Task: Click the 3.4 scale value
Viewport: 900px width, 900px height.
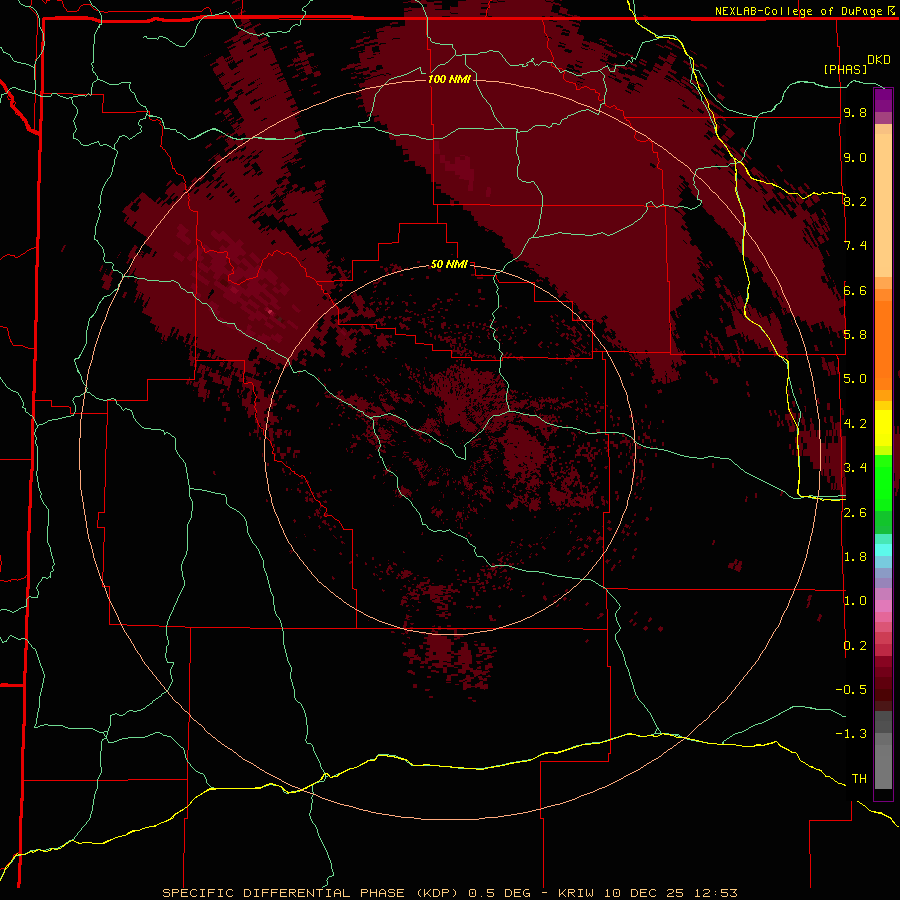Action: click(x=855, y=468)
